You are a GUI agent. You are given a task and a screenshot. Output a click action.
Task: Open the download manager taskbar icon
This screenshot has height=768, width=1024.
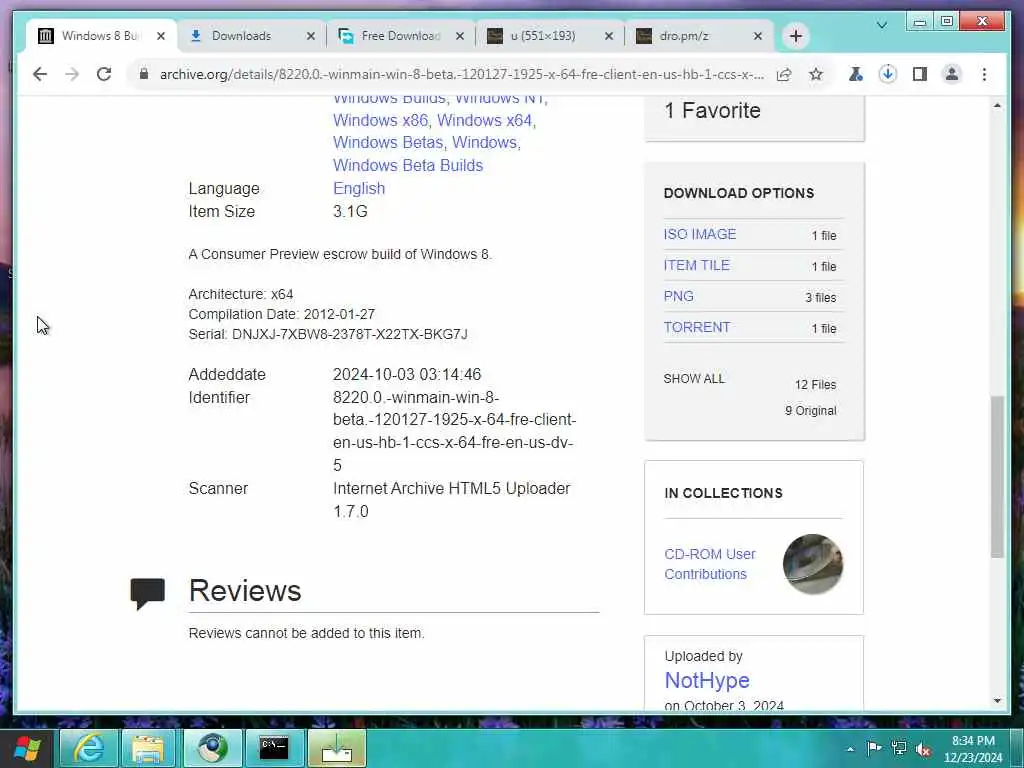[x=337, y=748]
